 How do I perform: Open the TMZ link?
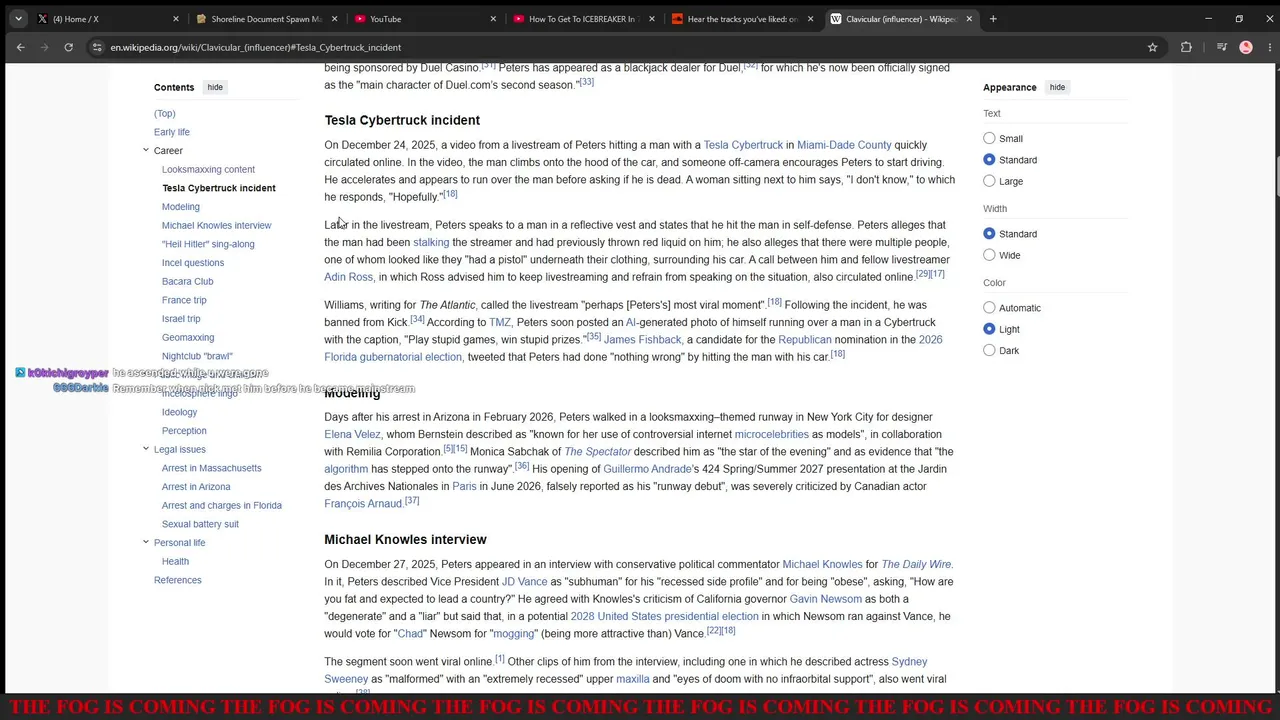pos(500,322)
